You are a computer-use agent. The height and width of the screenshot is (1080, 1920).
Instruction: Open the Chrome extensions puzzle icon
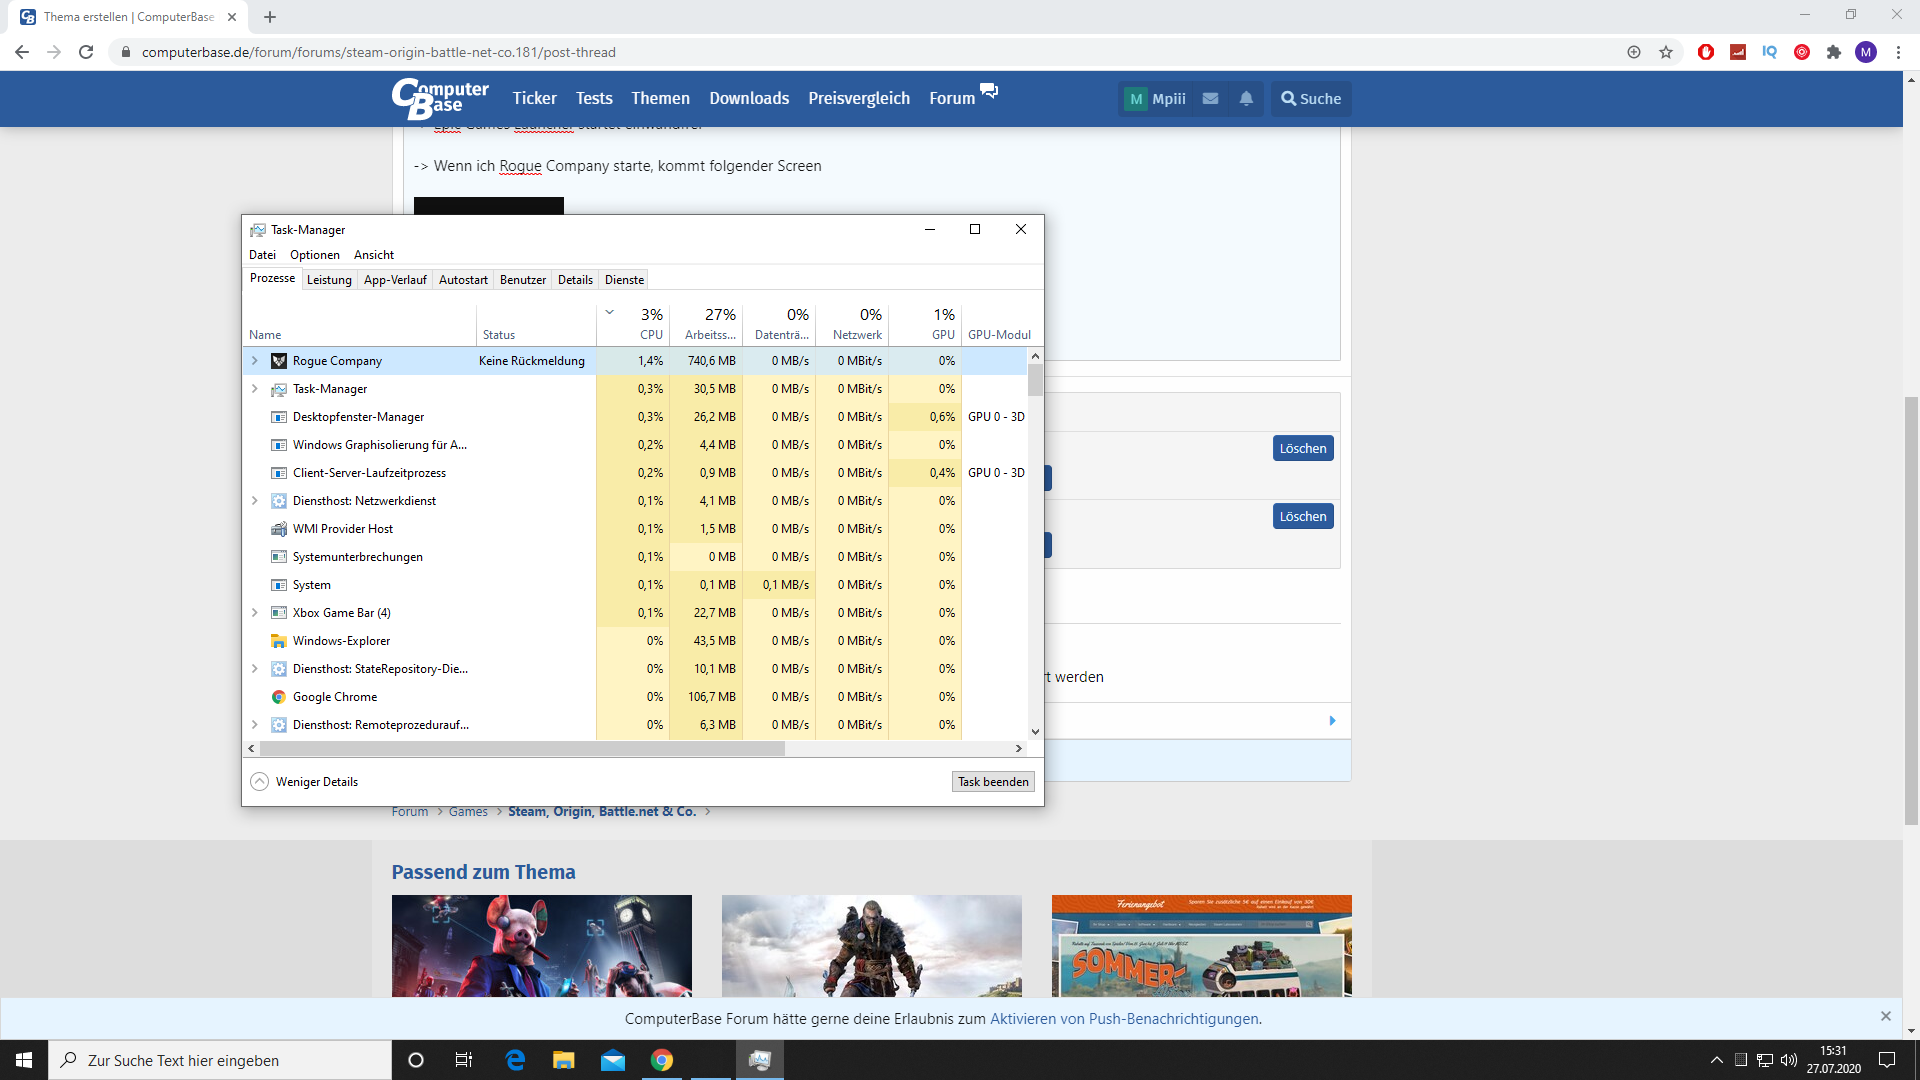tap(1834, 52)
